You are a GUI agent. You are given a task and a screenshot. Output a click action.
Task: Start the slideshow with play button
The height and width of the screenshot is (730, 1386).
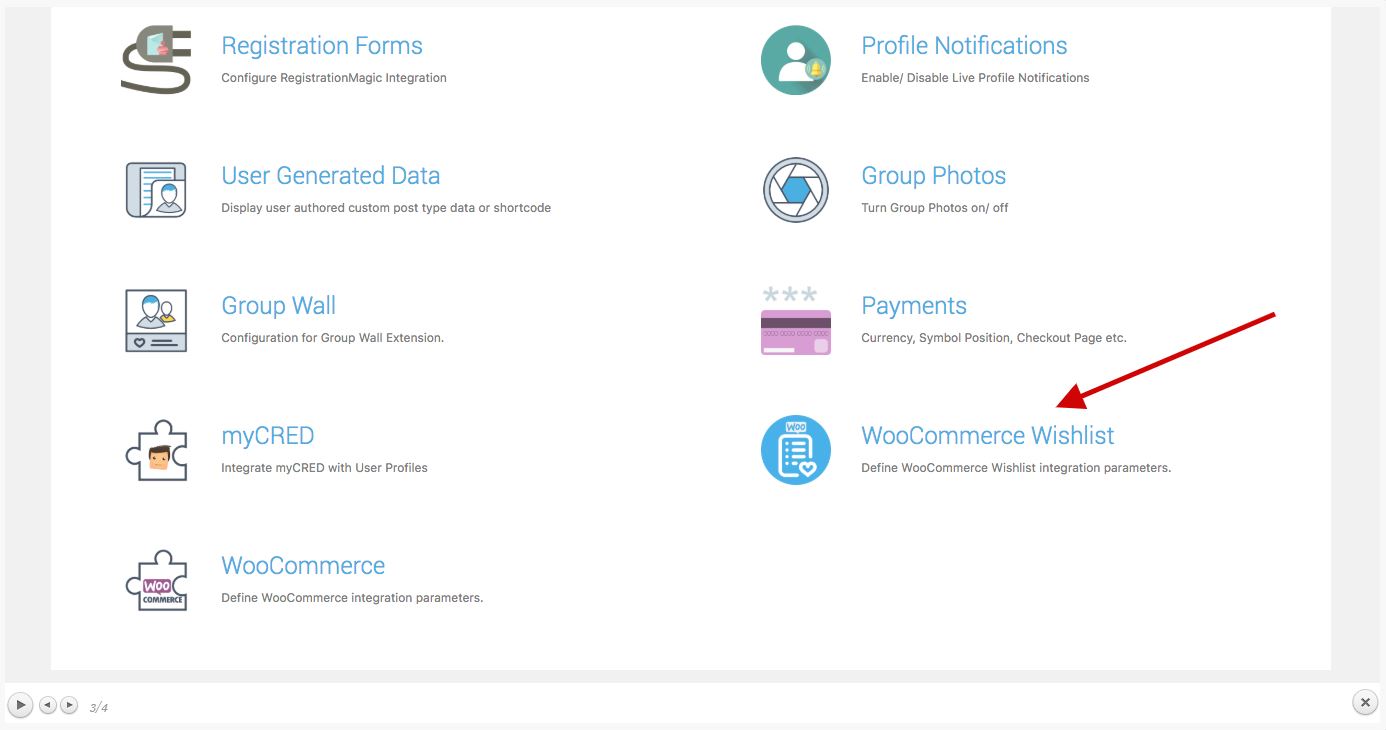21,705
